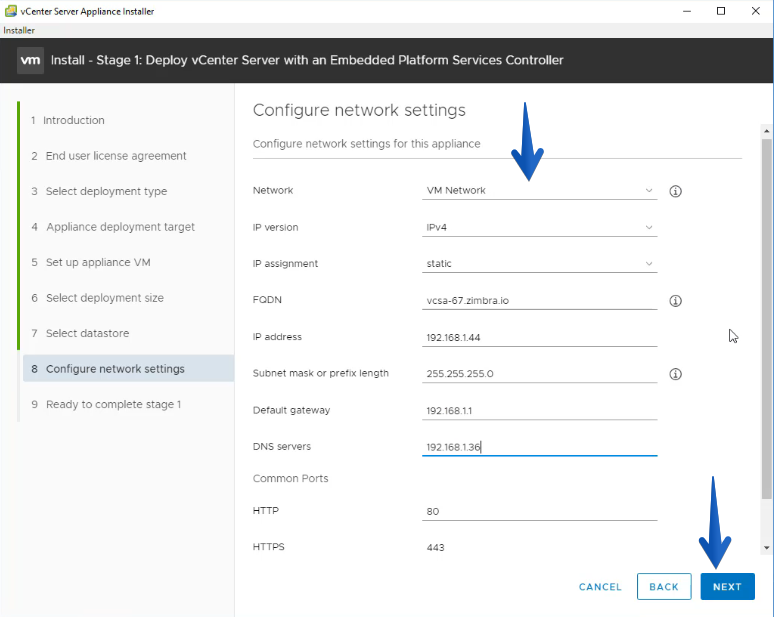Image resolution: width=774 pixels, height=617 pixels.
Task: Click the DNS servers label
Action: pyautogui.click(x=281, y=447)
